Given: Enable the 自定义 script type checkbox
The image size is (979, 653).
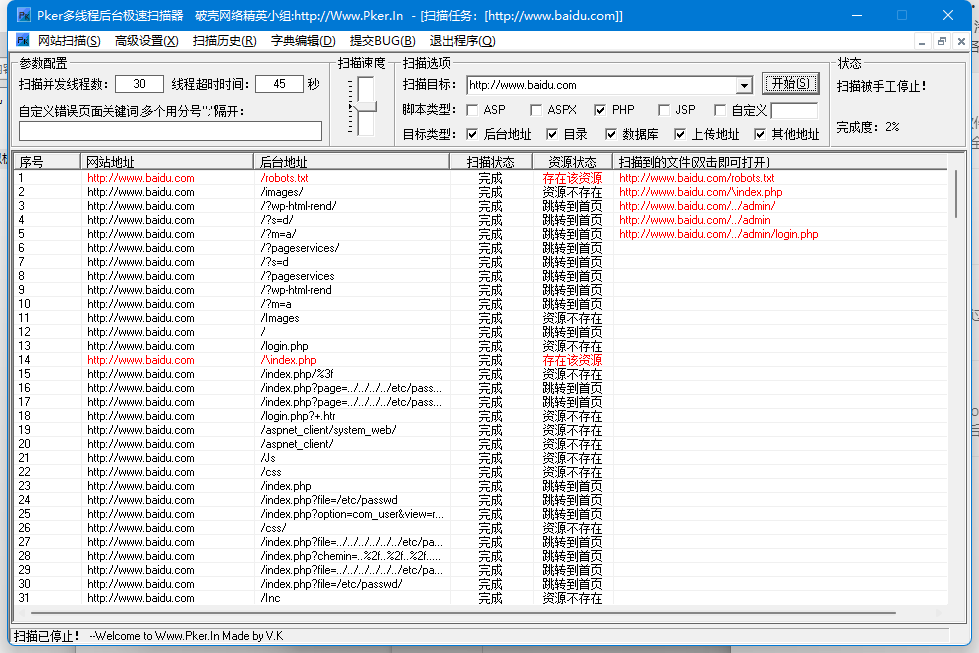Looking at the screenshot, I should [720, 110].
